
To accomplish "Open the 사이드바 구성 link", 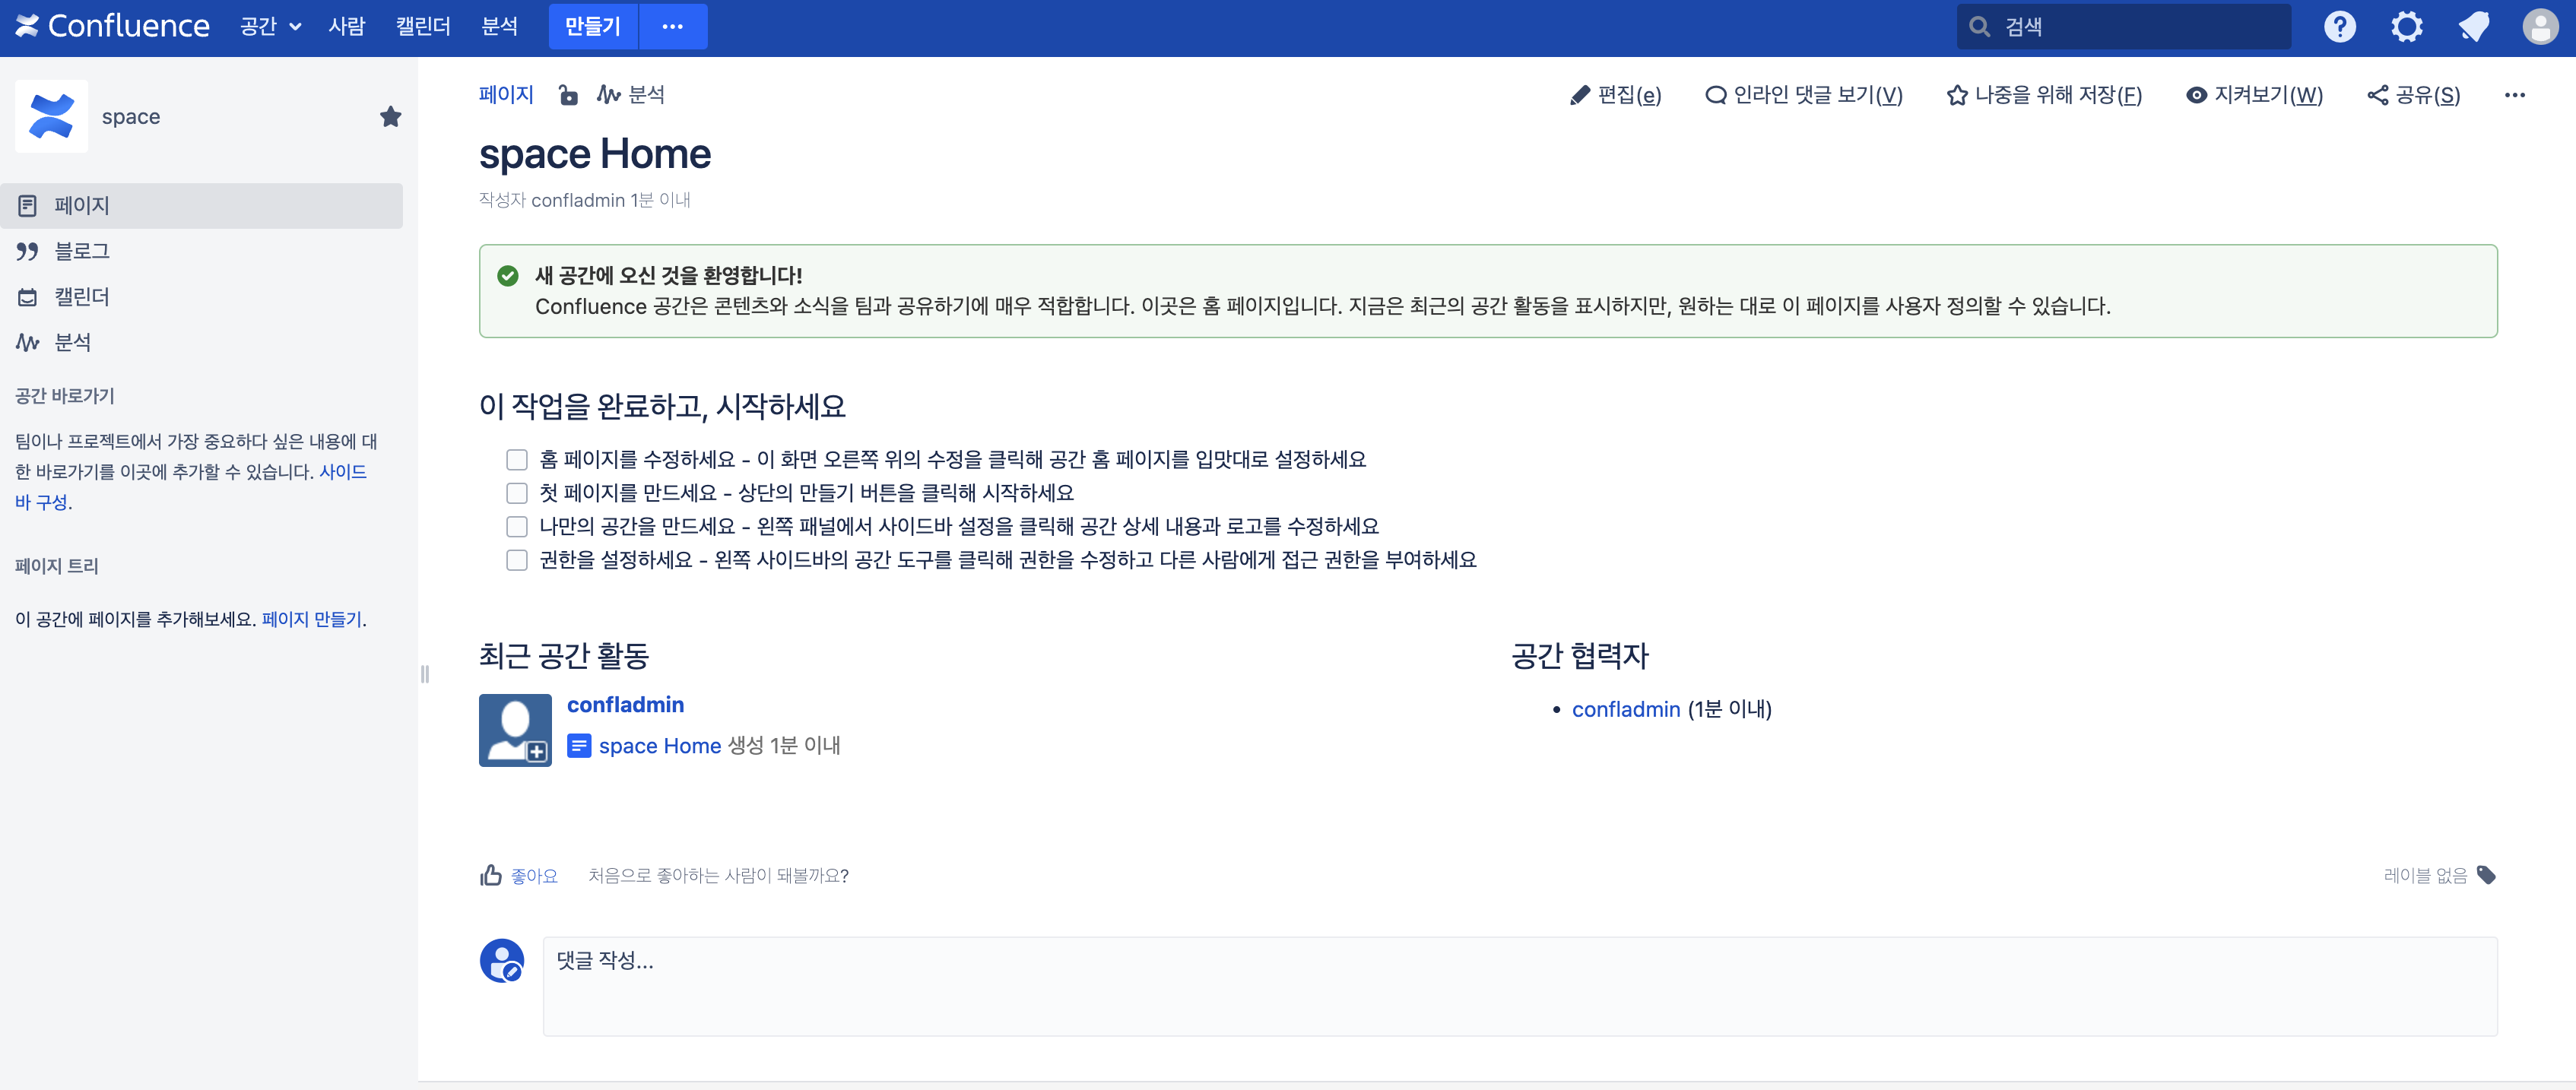I will (x=343, y=471).
